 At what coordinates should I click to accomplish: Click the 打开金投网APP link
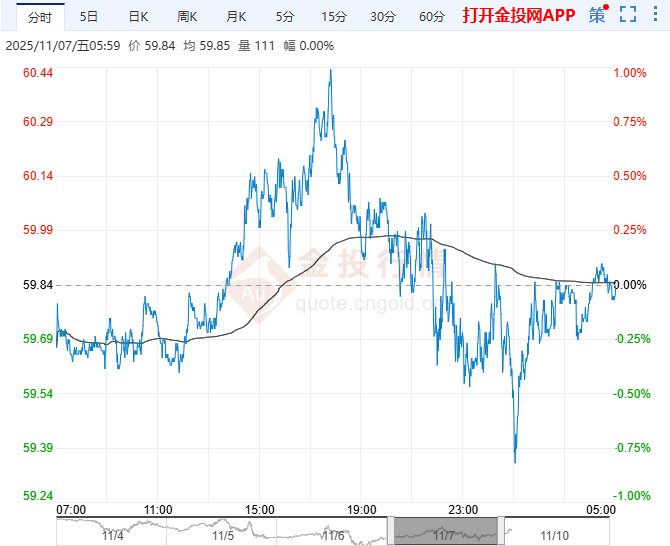click(519, 16)
